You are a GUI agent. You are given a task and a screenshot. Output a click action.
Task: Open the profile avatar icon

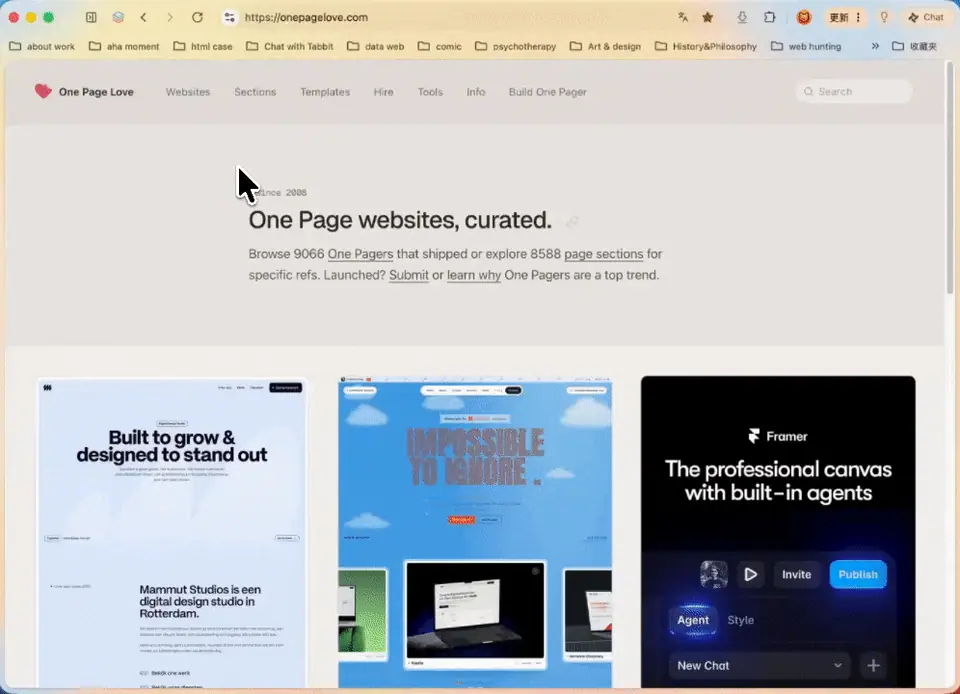[x=804, y=17]
